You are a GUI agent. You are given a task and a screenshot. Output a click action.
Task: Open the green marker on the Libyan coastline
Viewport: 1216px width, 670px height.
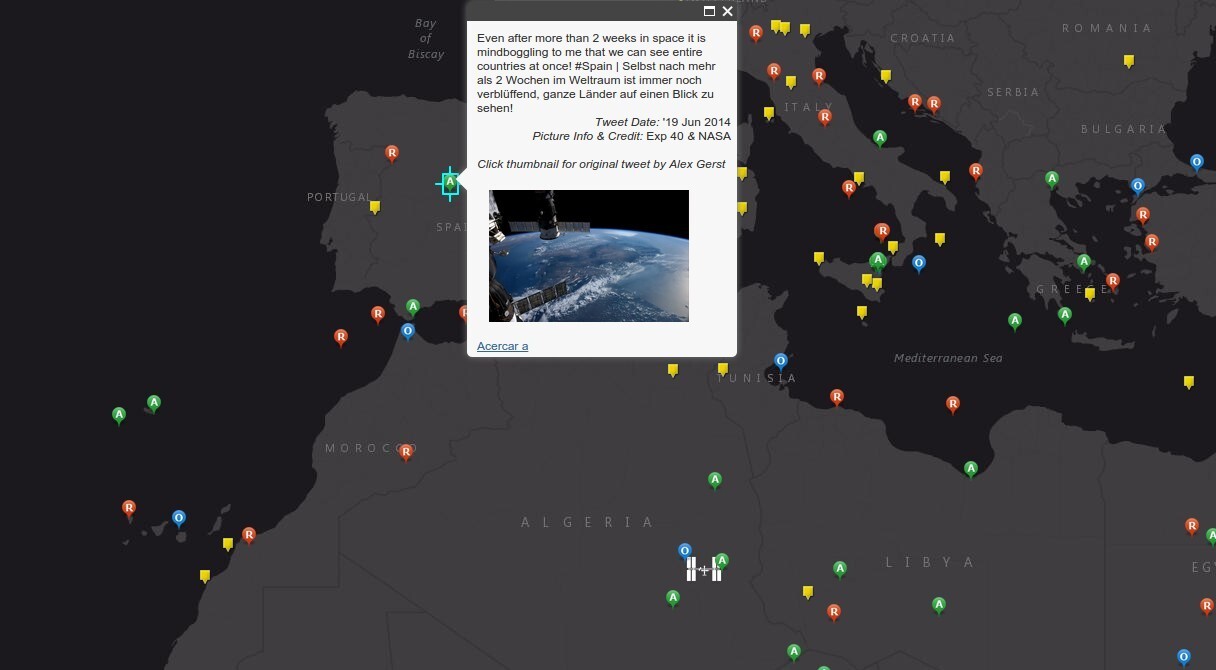pyautogui.click(x=971, y=465)
